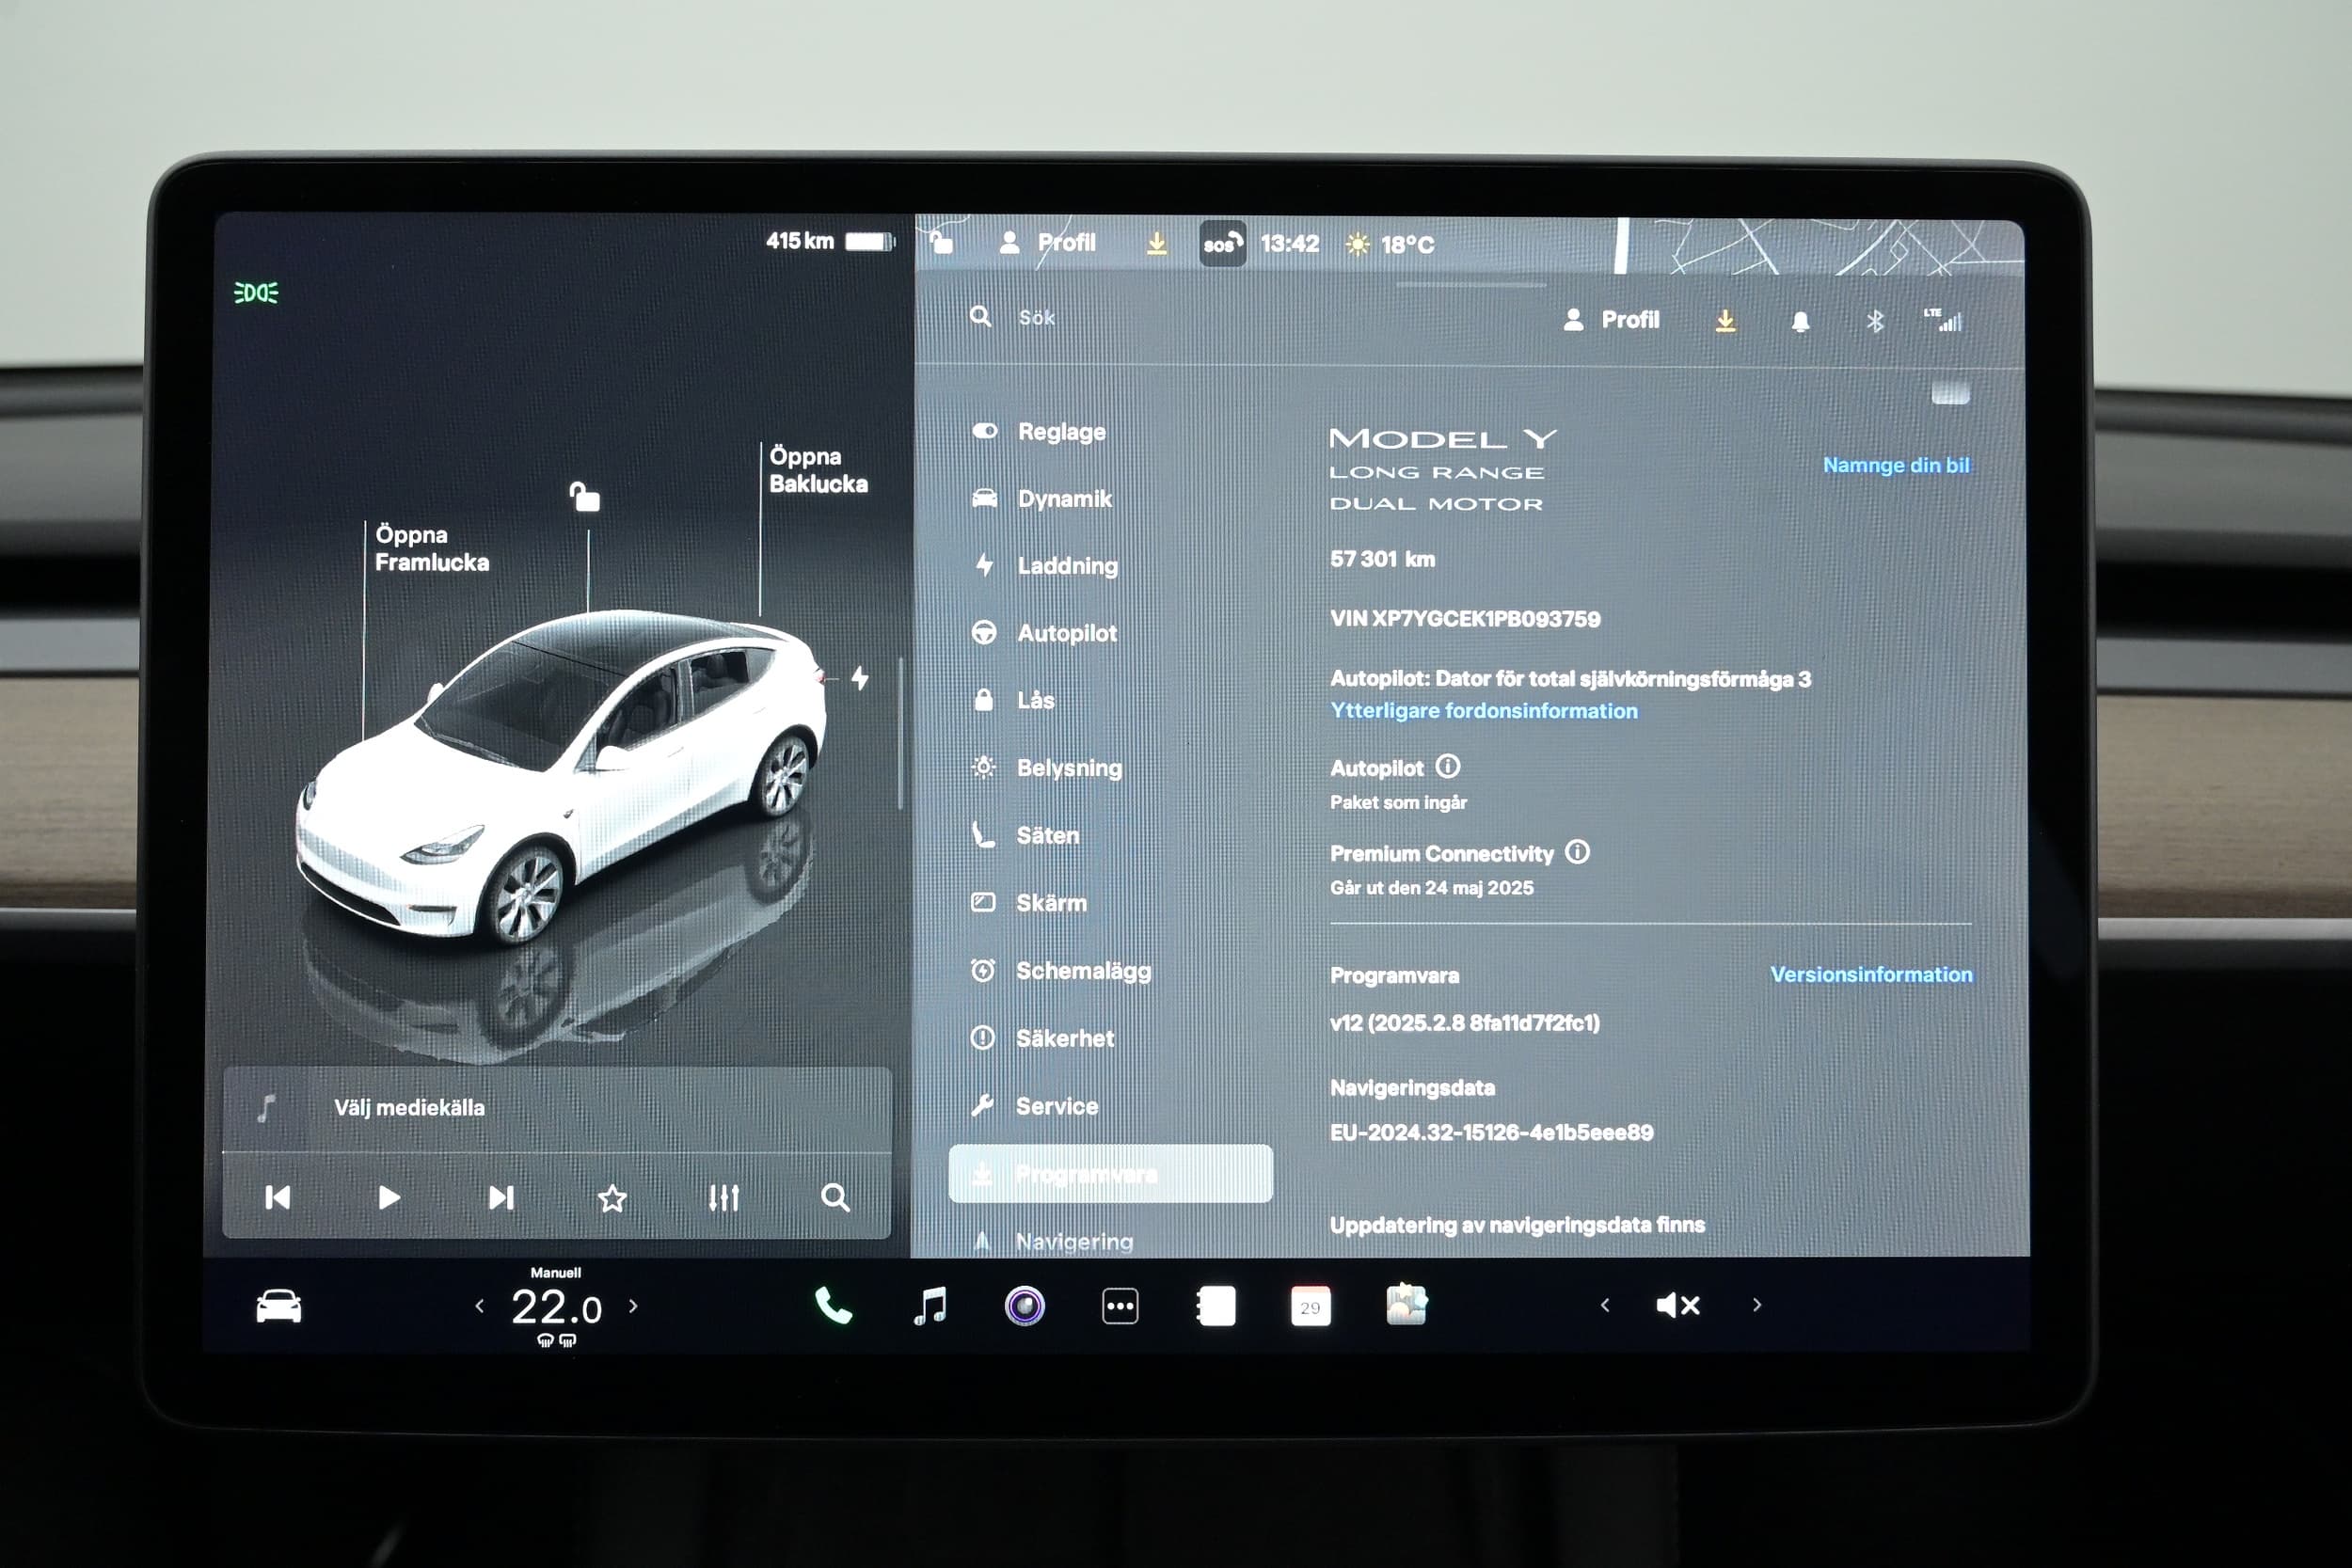
Task: Tap Öppna Framlucka to open frunk
Action: tap(431, 548)
